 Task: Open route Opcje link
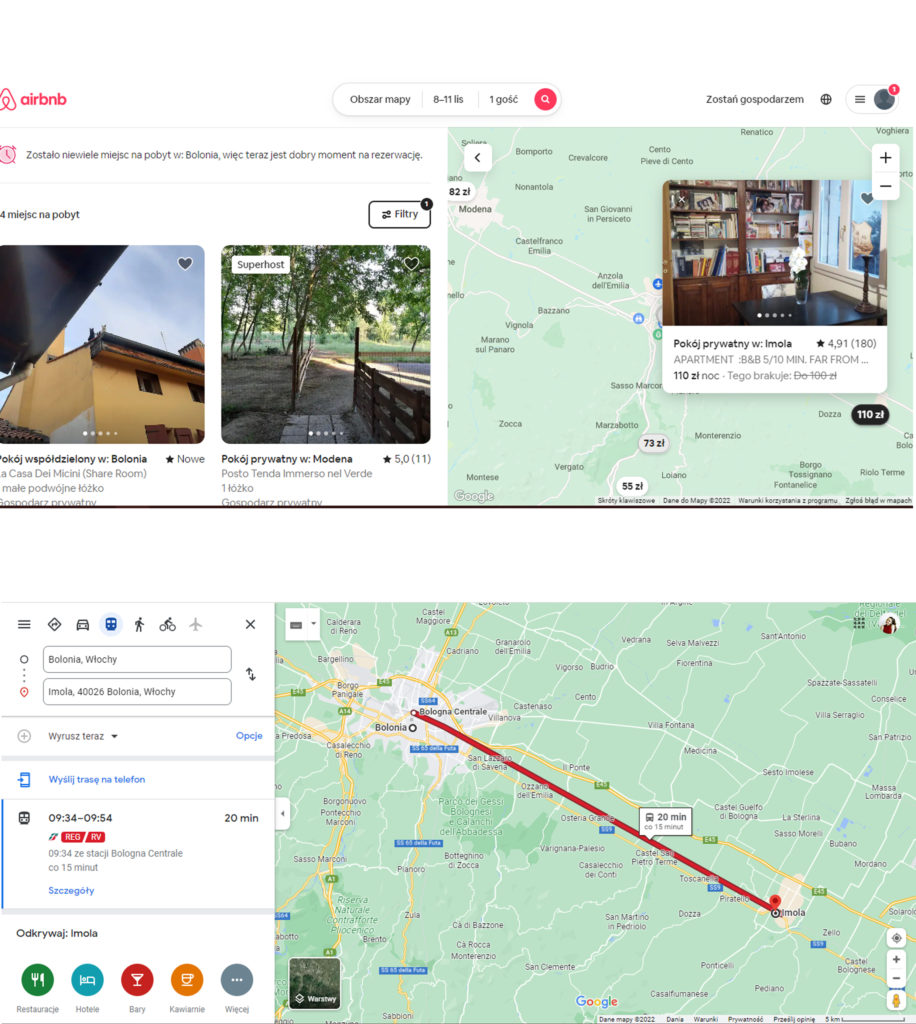tap(249, 735)
